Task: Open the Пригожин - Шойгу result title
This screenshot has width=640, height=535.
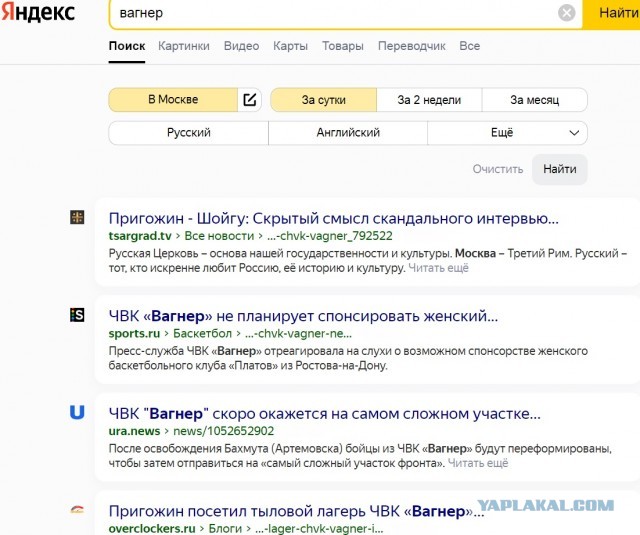Action: pos(333,219)
